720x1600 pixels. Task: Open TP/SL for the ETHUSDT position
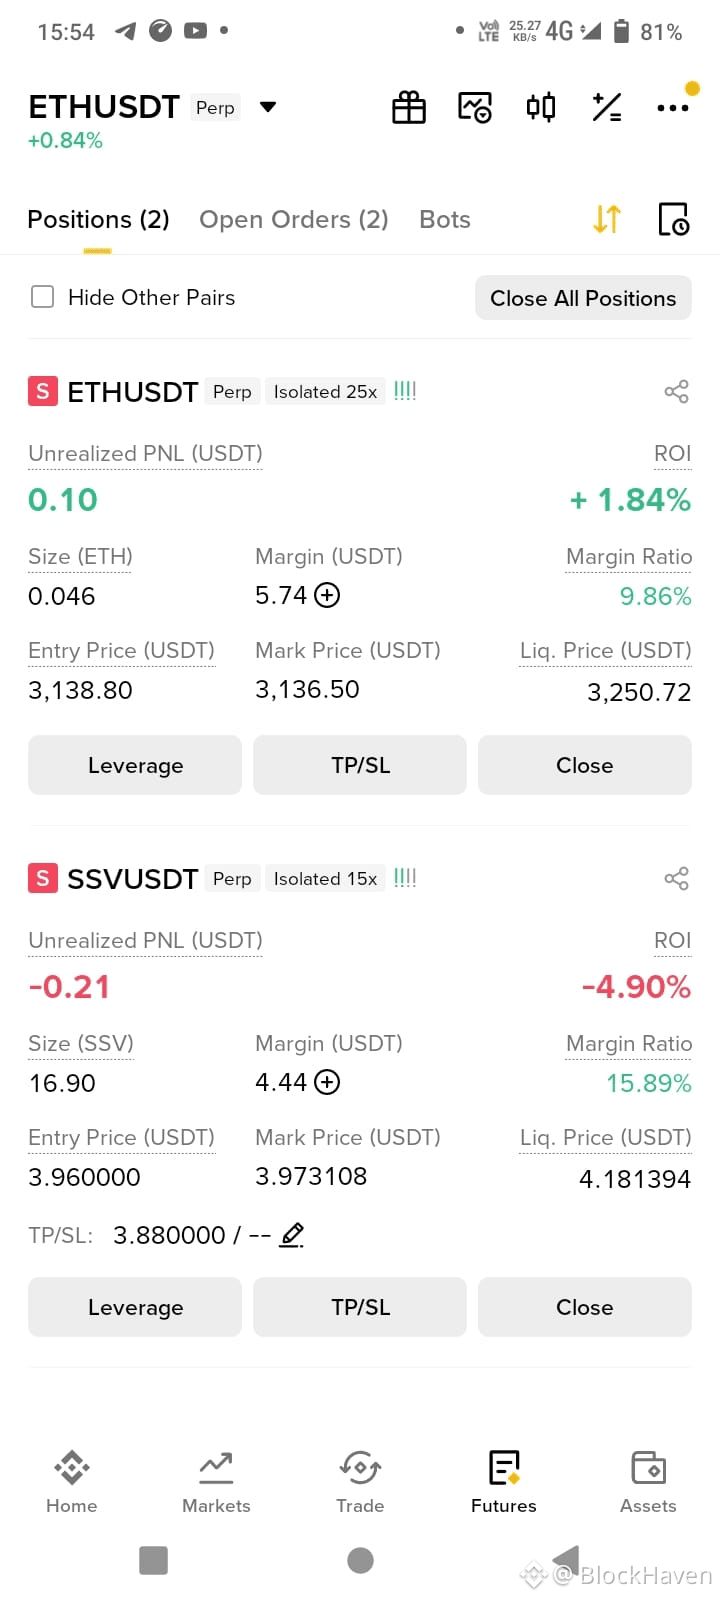click(360, 765)
